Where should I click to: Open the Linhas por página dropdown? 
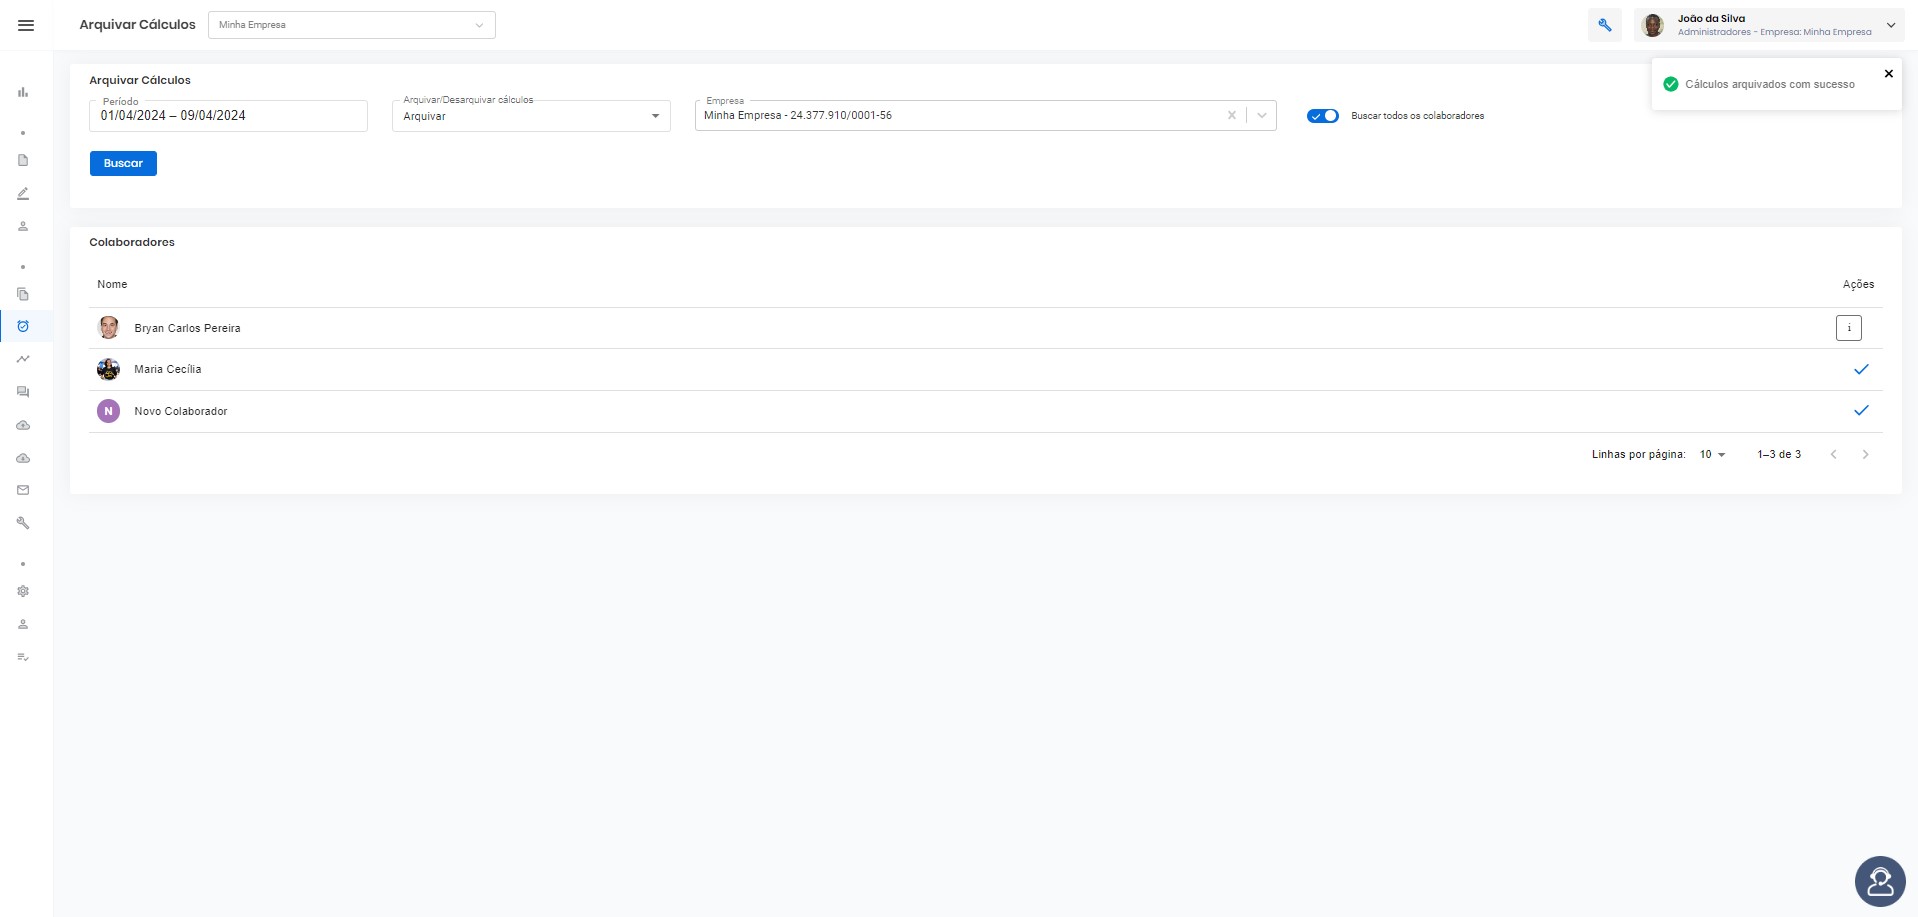point(1713,454)
